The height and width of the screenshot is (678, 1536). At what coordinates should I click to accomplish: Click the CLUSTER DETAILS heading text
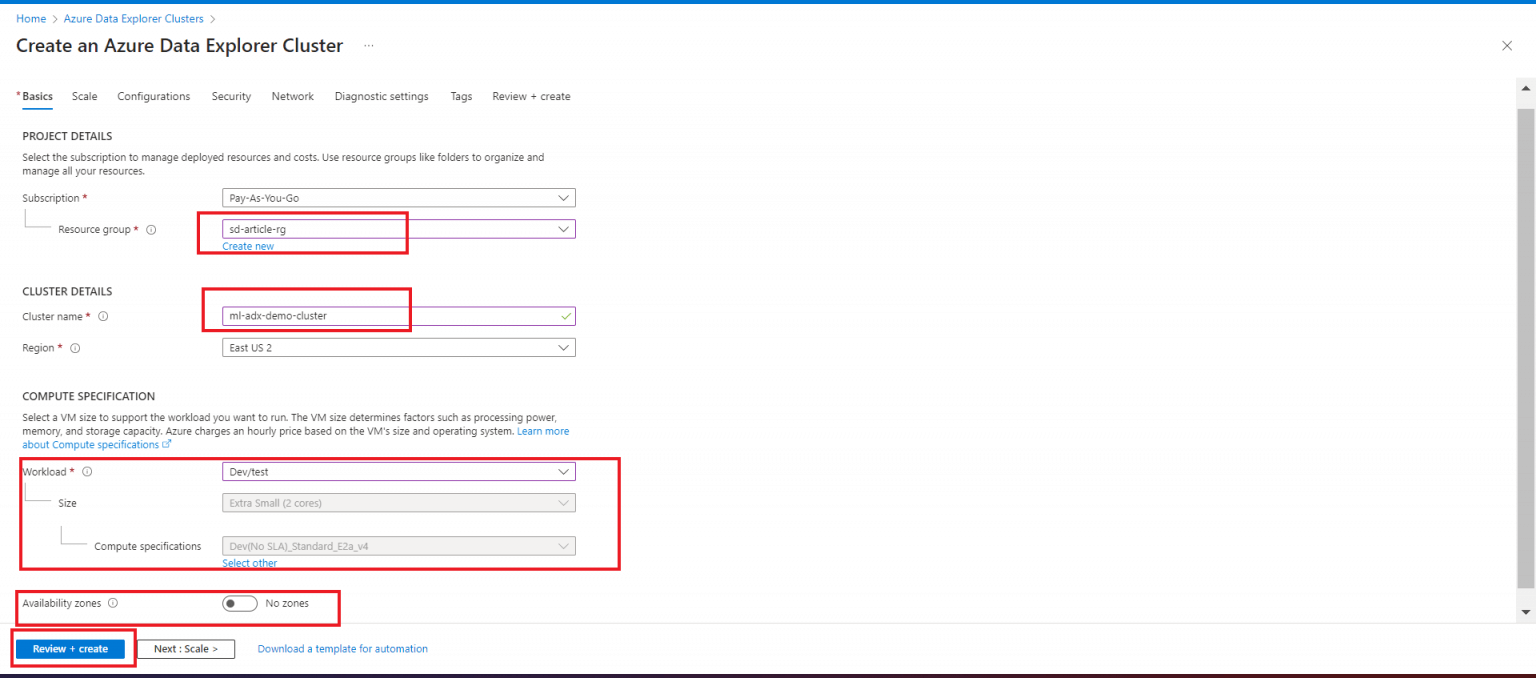point(67,292)
